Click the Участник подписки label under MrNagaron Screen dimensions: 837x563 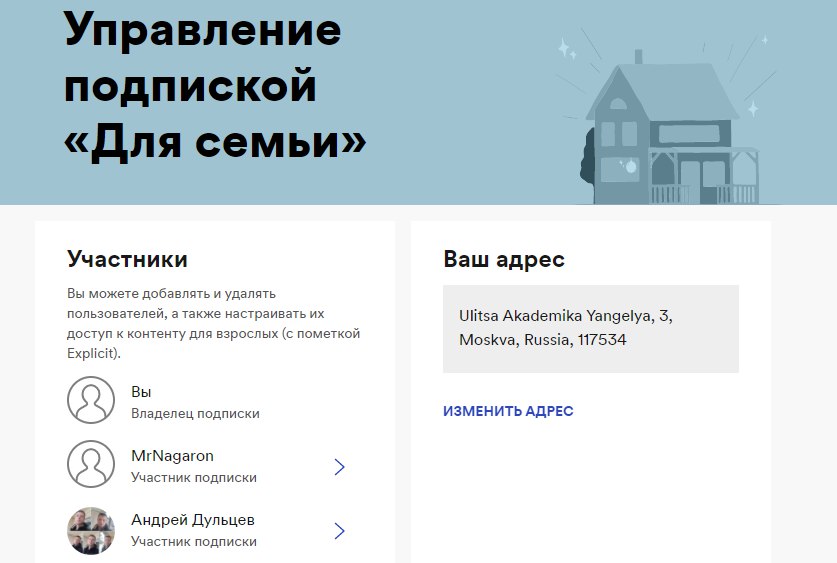194,478
